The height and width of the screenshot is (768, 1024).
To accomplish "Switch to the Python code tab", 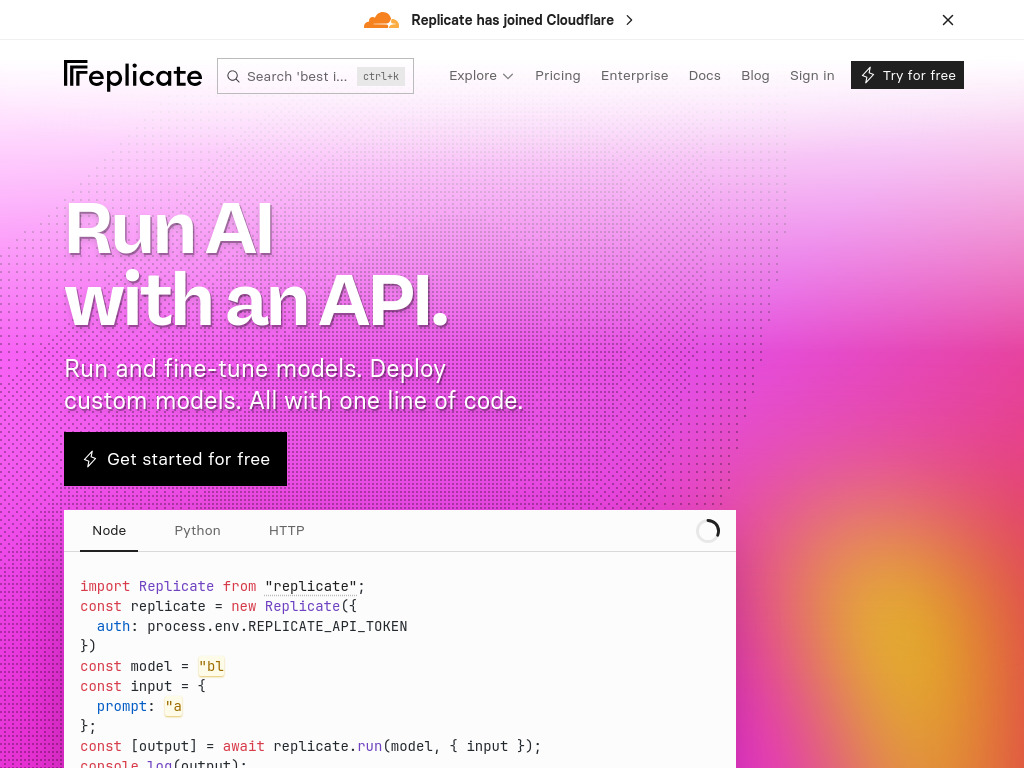I will (x=197, y=531).
